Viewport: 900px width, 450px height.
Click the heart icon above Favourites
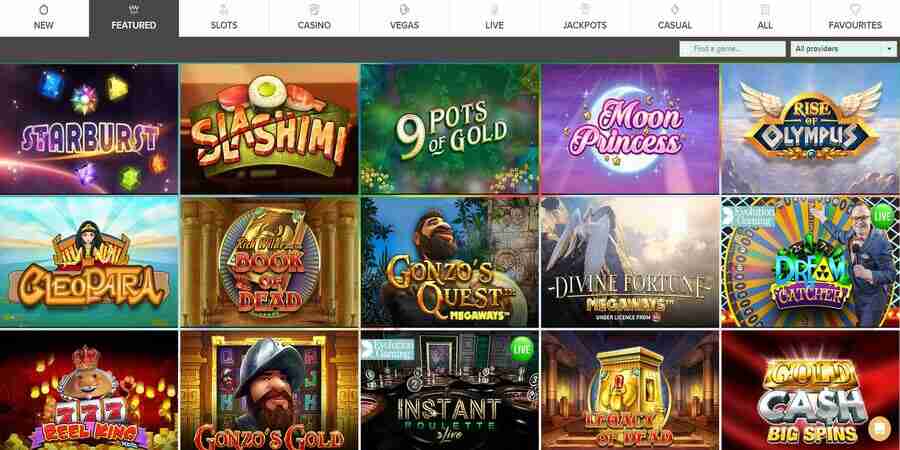[855, 10]
